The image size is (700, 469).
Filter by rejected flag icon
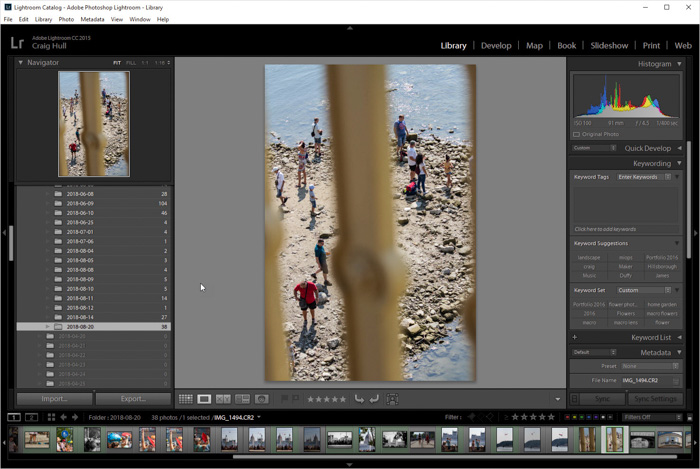(x=490, y=417)
